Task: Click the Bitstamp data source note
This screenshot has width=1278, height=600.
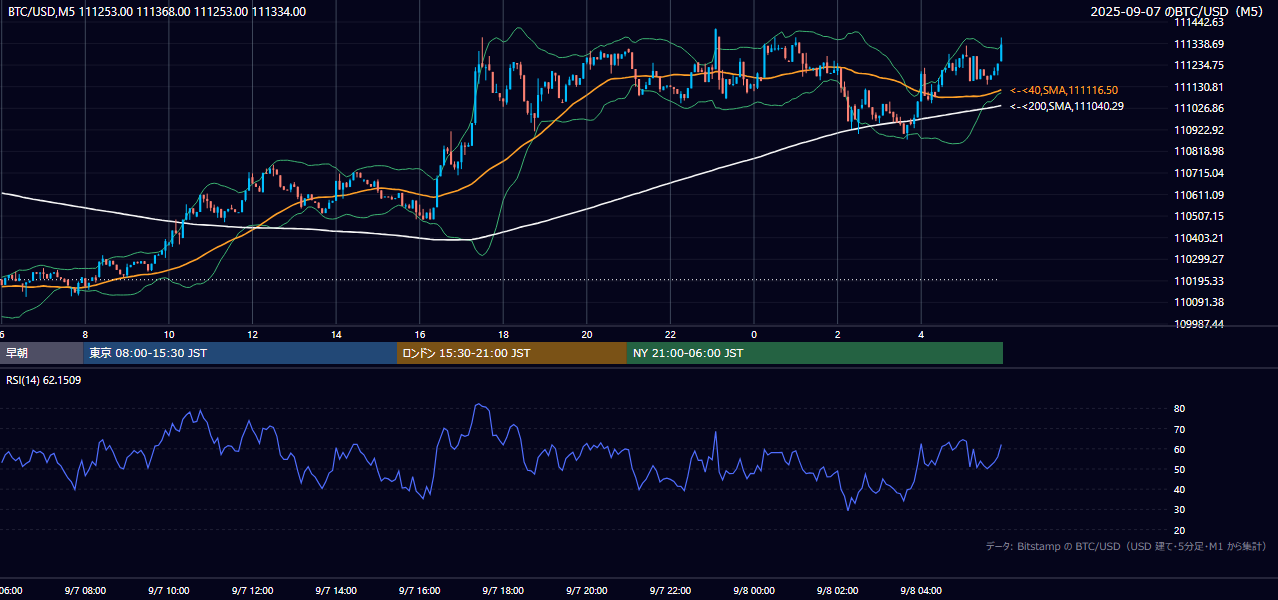Action: (x=1126, y=546)
